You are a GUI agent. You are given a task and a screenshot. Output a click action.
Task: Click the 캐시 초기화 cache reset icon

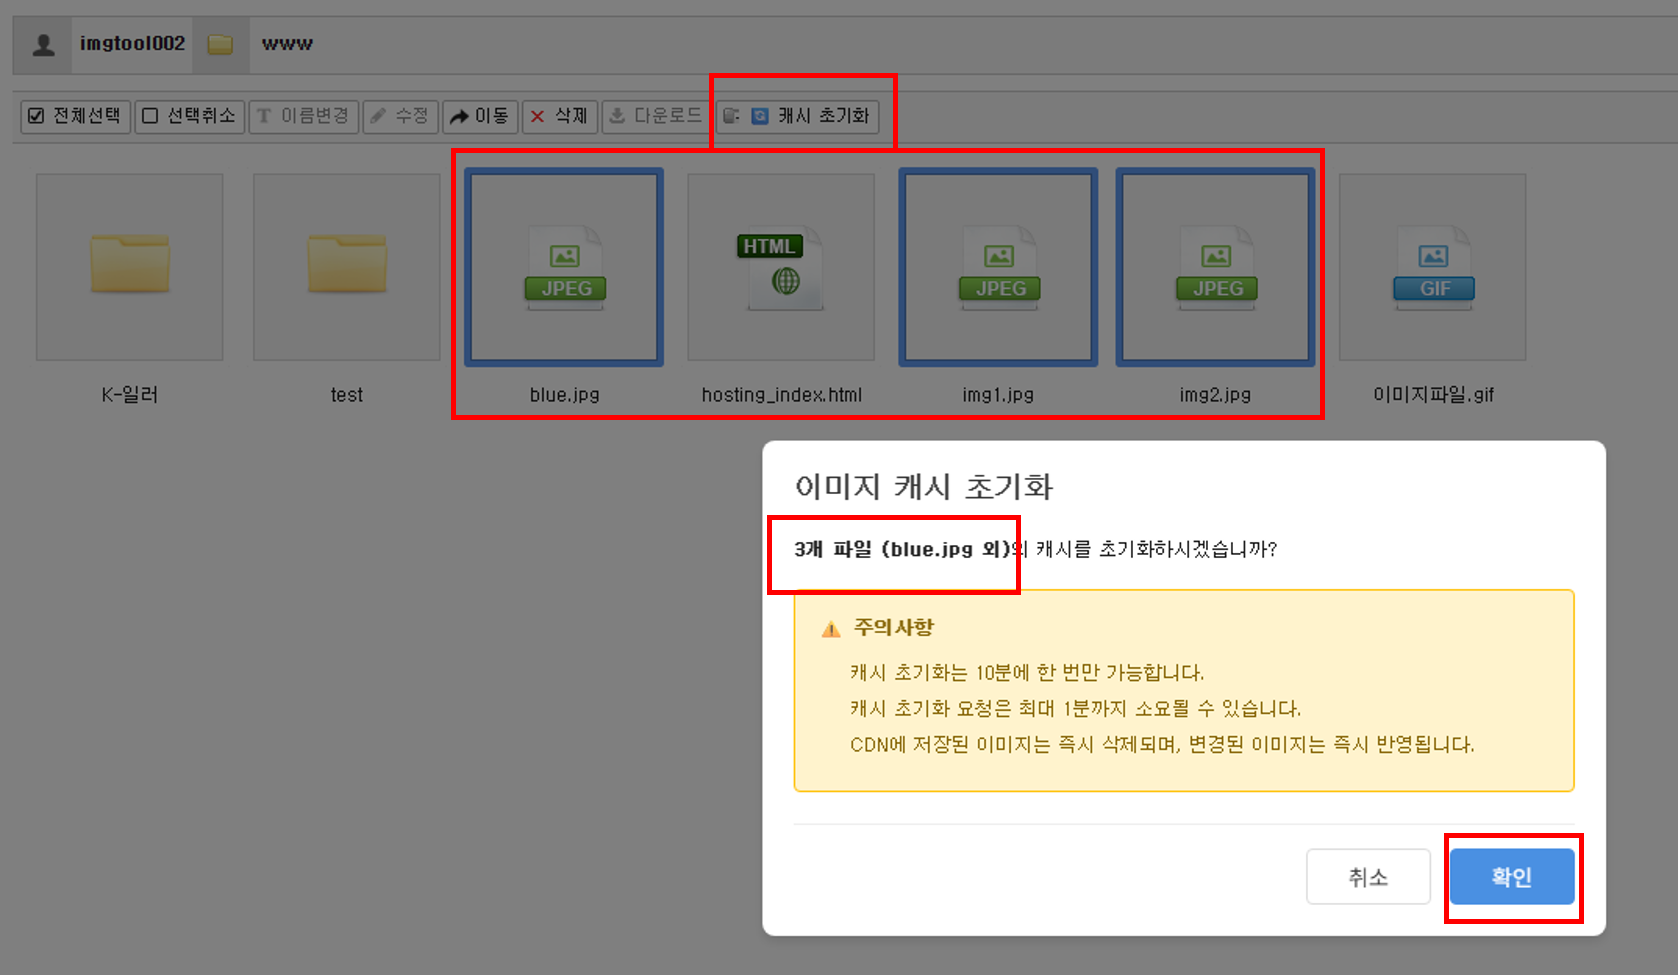(x=760, y=116)
